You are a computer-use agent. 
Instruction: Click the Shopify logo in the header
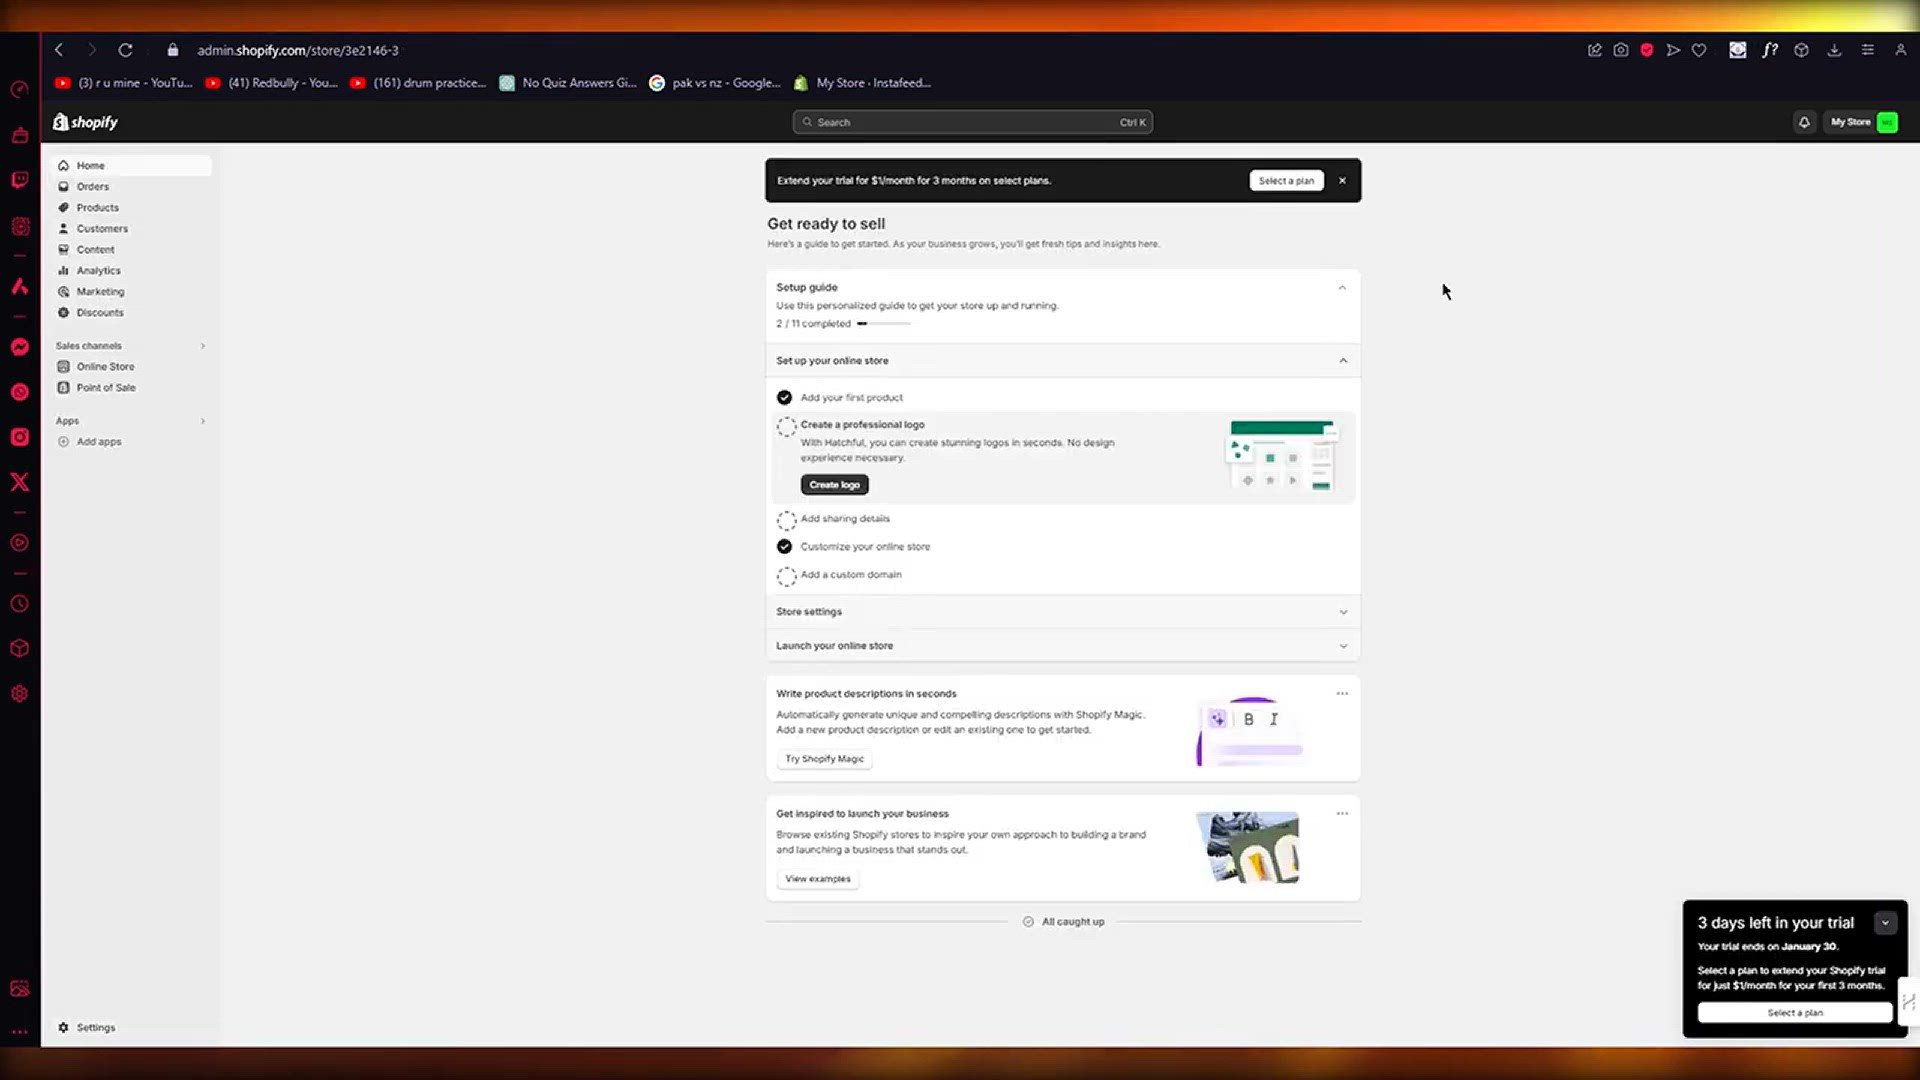86,122
